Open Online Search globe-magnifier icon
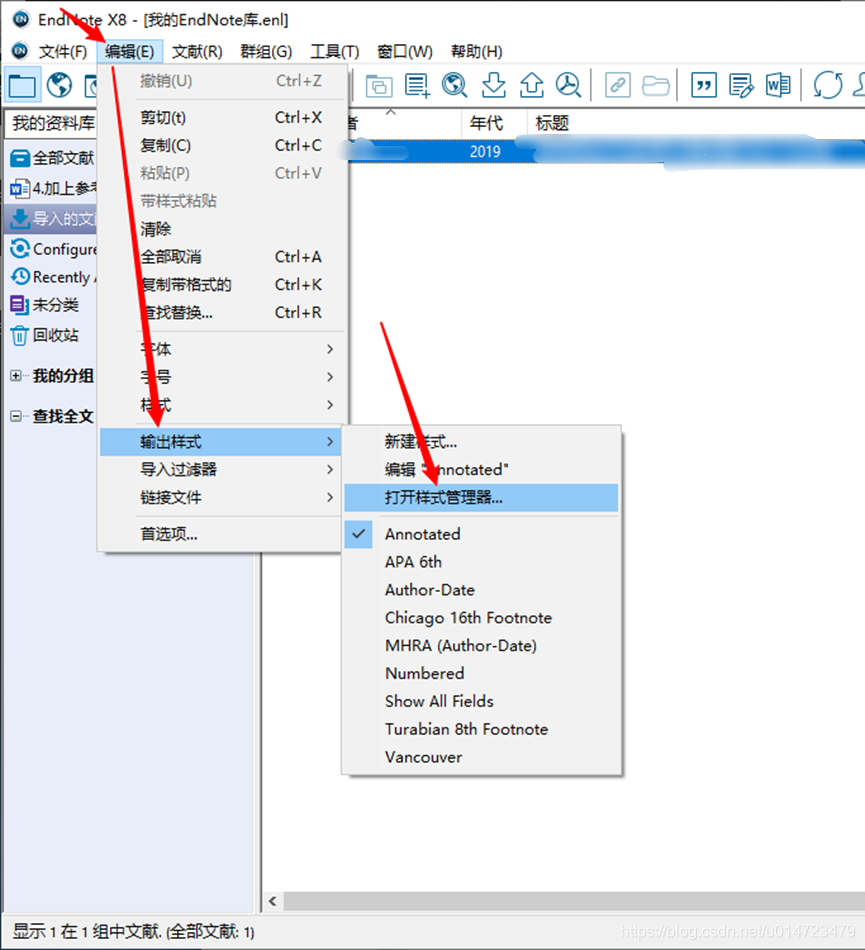 (454, 85)
